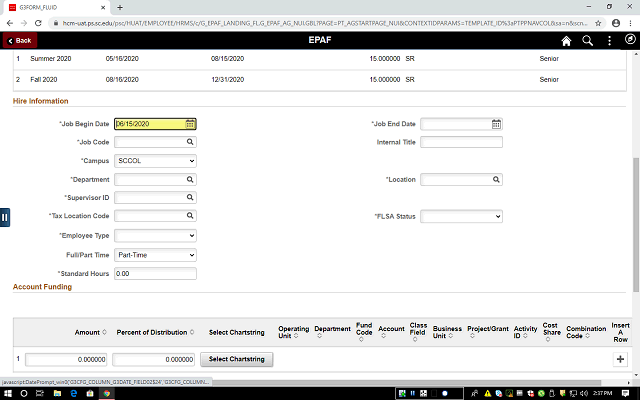Bookmark this page with the star
The image size is (640, 400).
point(598,23)
